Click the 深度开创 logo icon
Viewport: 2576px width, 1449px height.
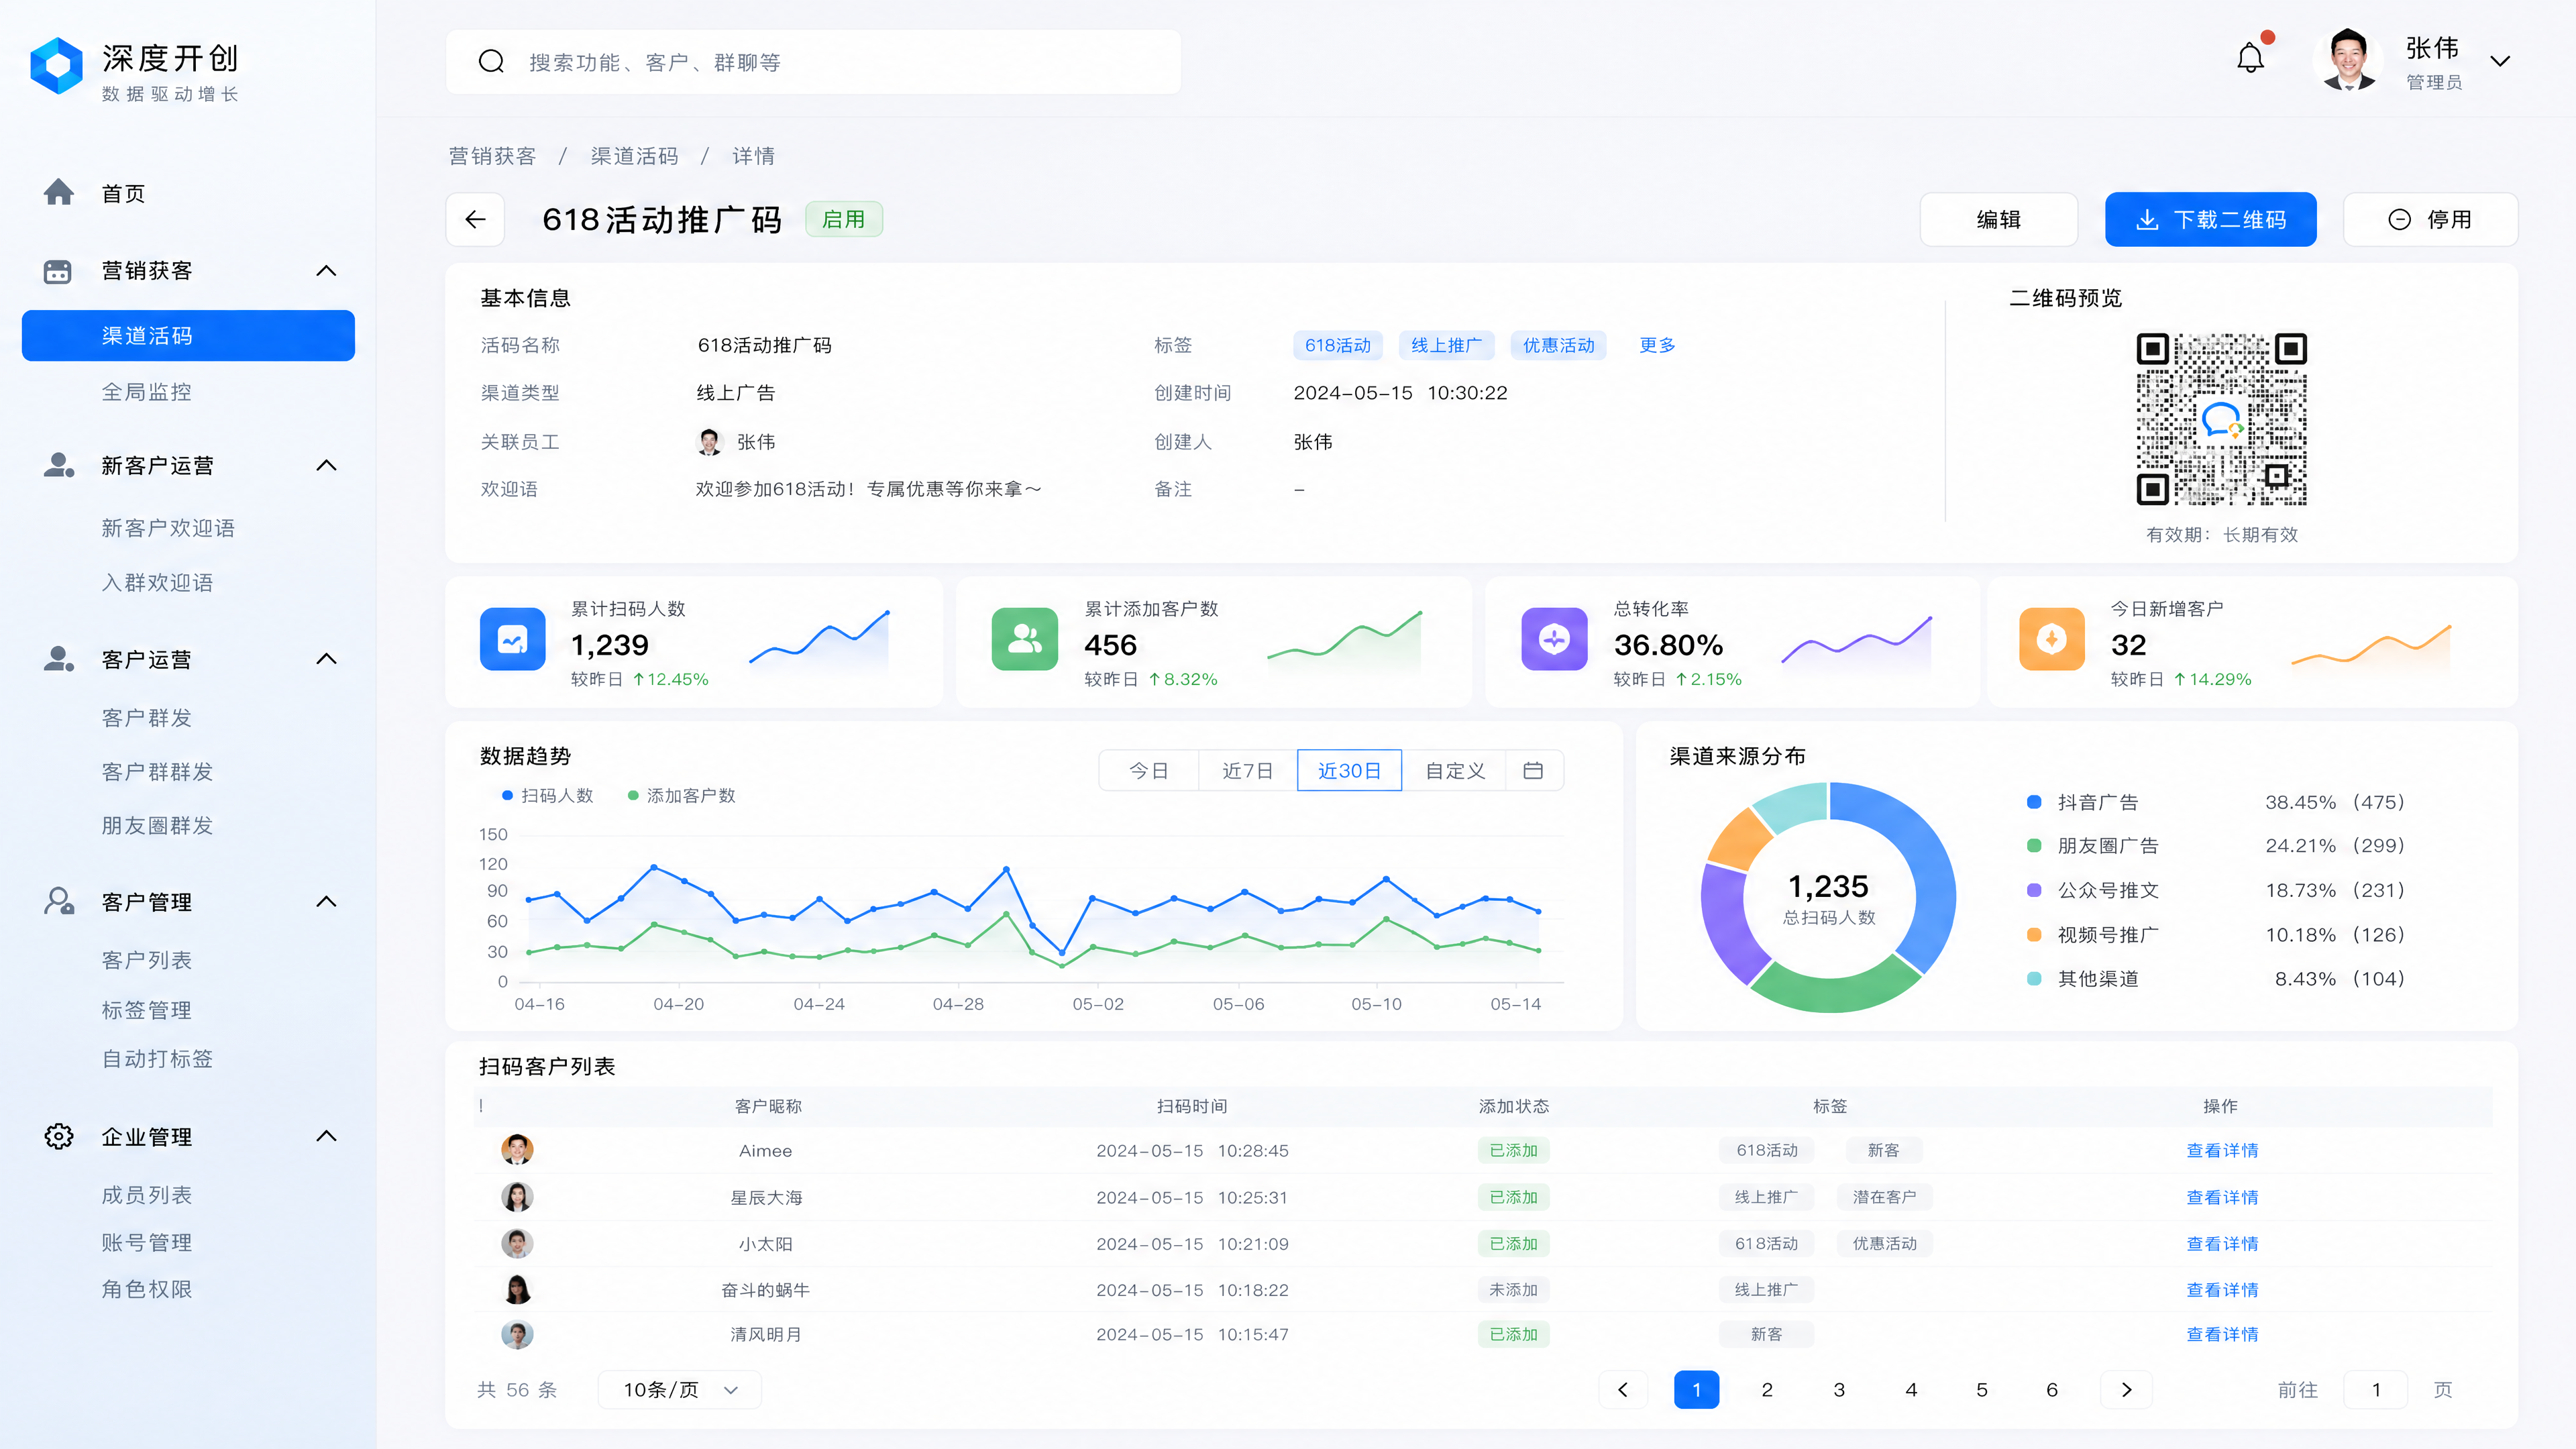point(57,66)
